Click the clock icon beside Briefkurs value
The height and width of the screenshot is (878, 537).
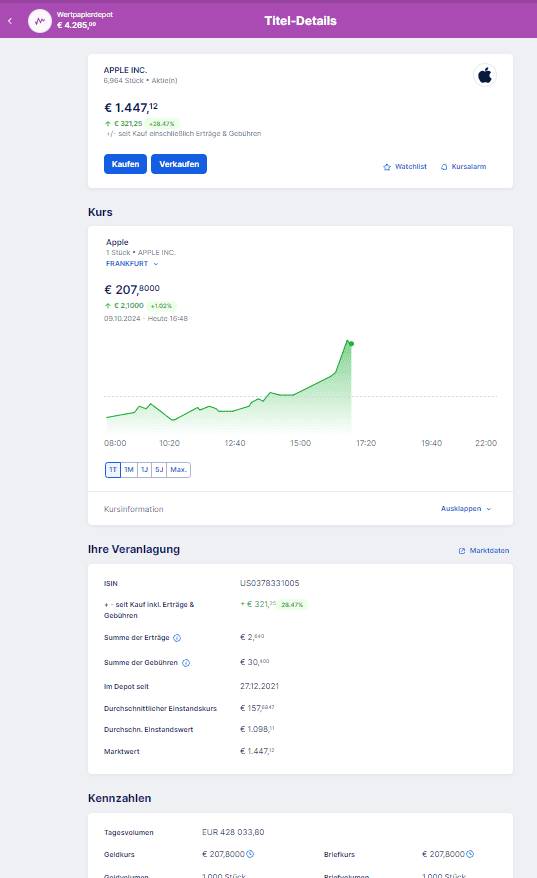pyautogui.click(x=470, y=854)
